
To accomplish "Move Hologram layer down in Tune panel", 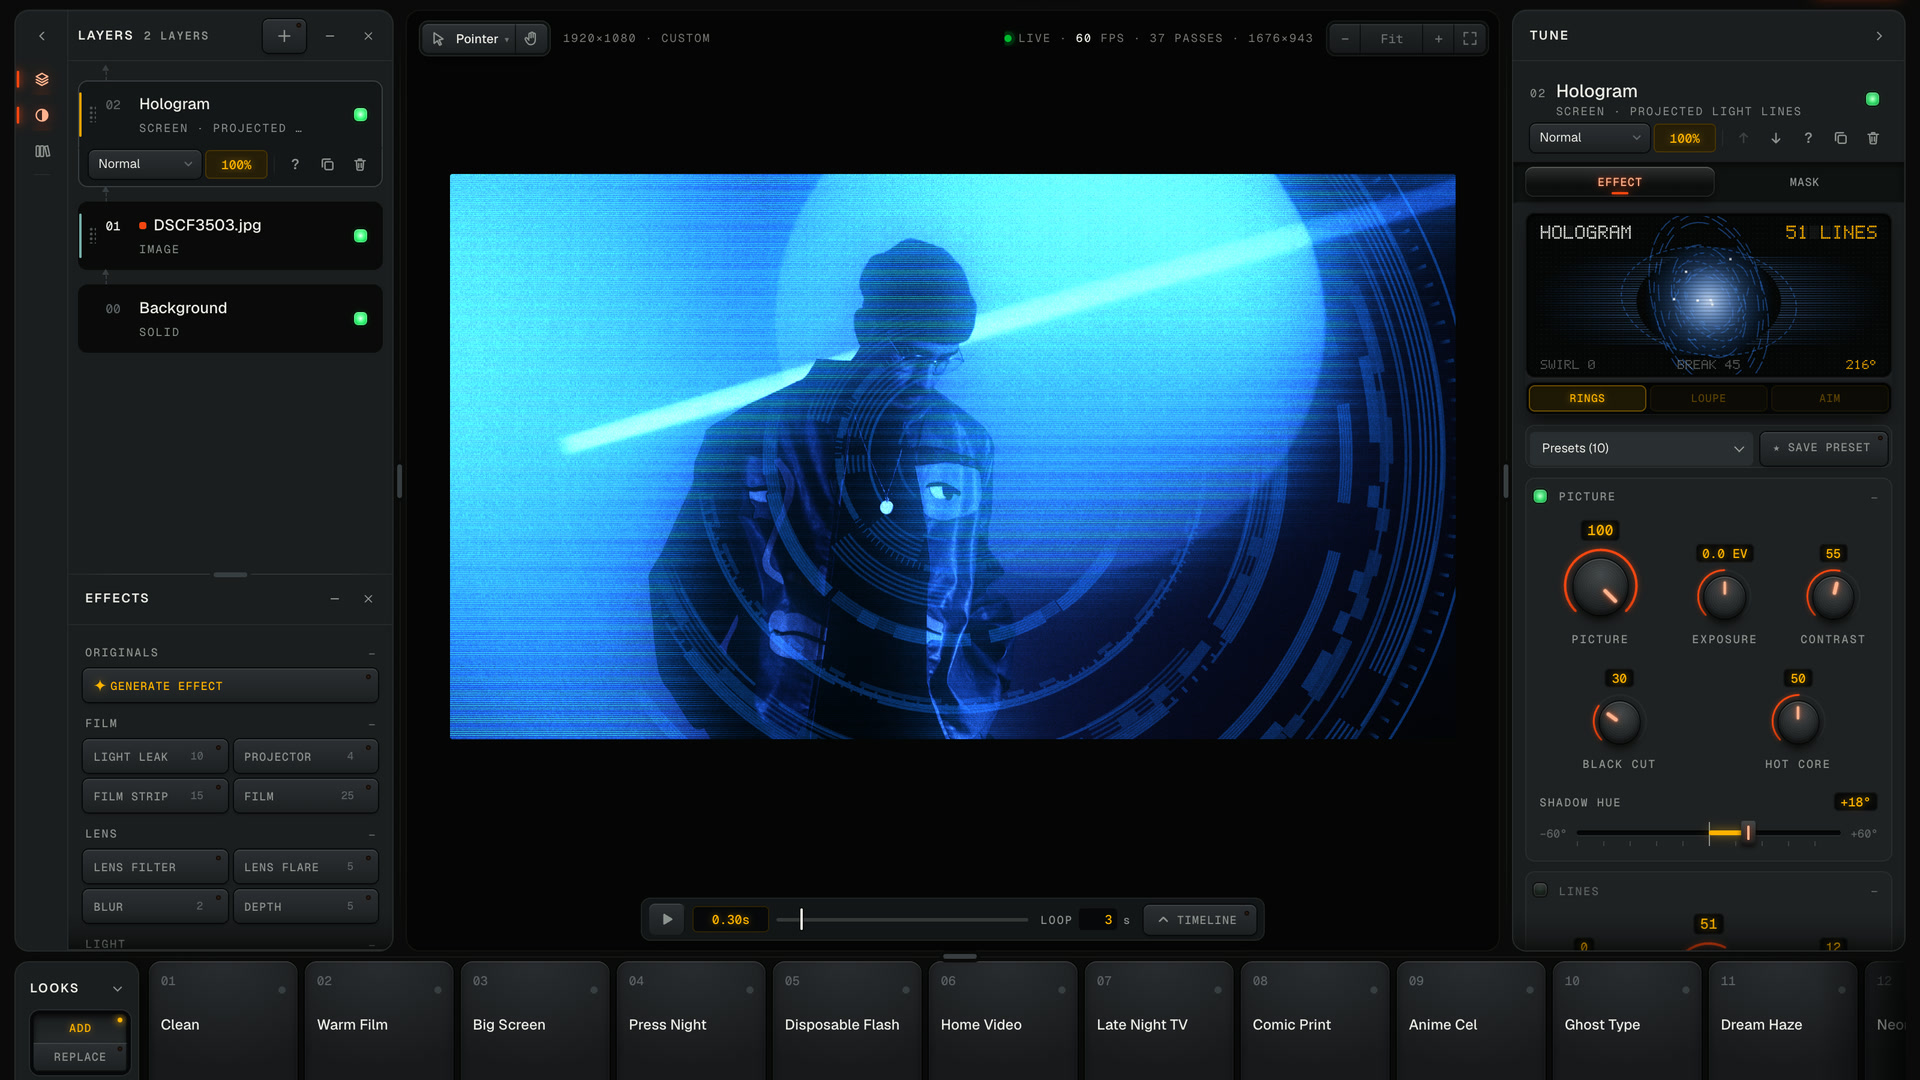I will tap(1776, 138).
